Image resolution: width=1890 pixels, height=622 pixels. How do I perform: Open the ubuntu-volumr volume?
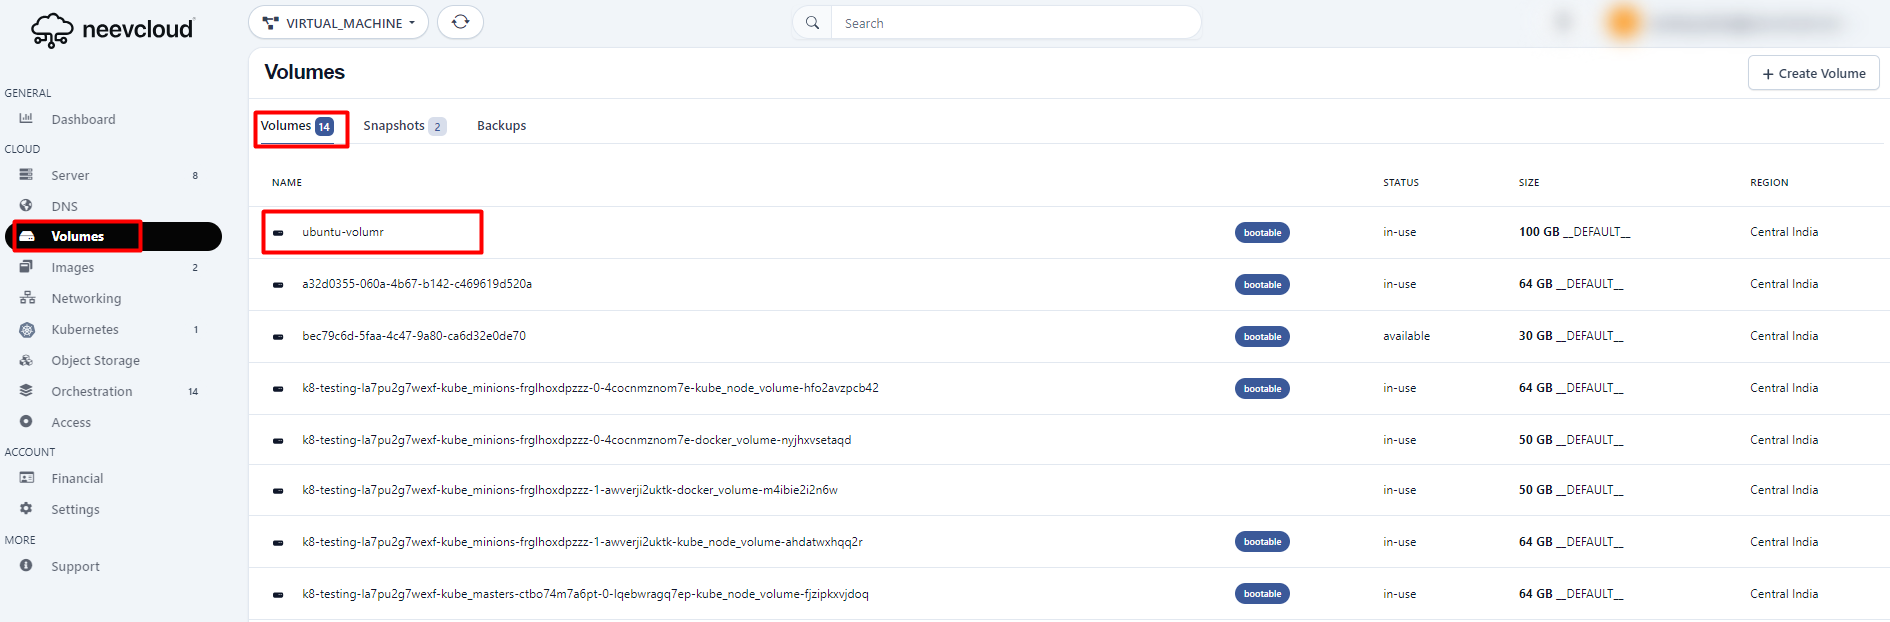(x=343, y=232)
